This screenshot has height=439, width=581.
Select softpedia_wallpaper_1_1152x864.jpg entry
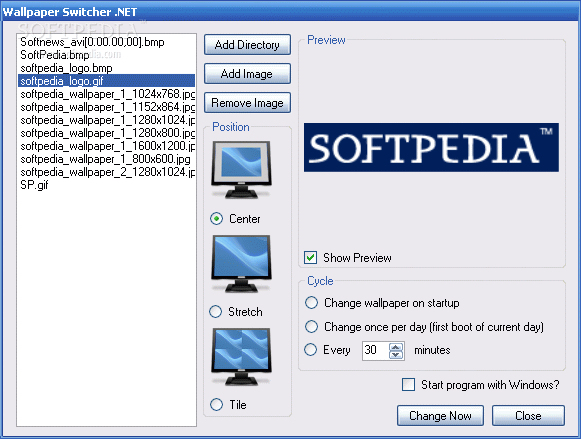click(x=106, y=107)
